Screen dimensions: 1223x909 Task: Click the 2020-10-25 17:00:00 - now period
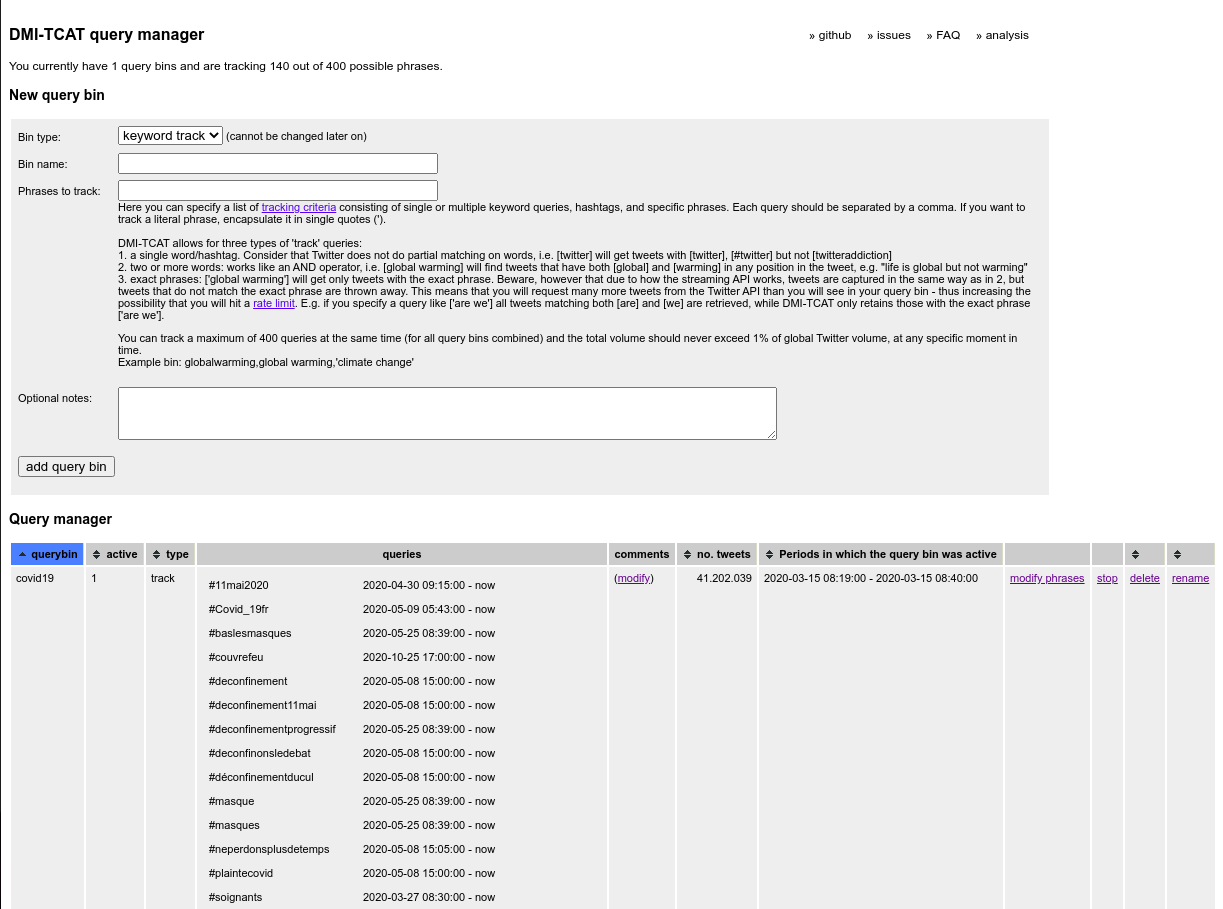coord(429,657)
